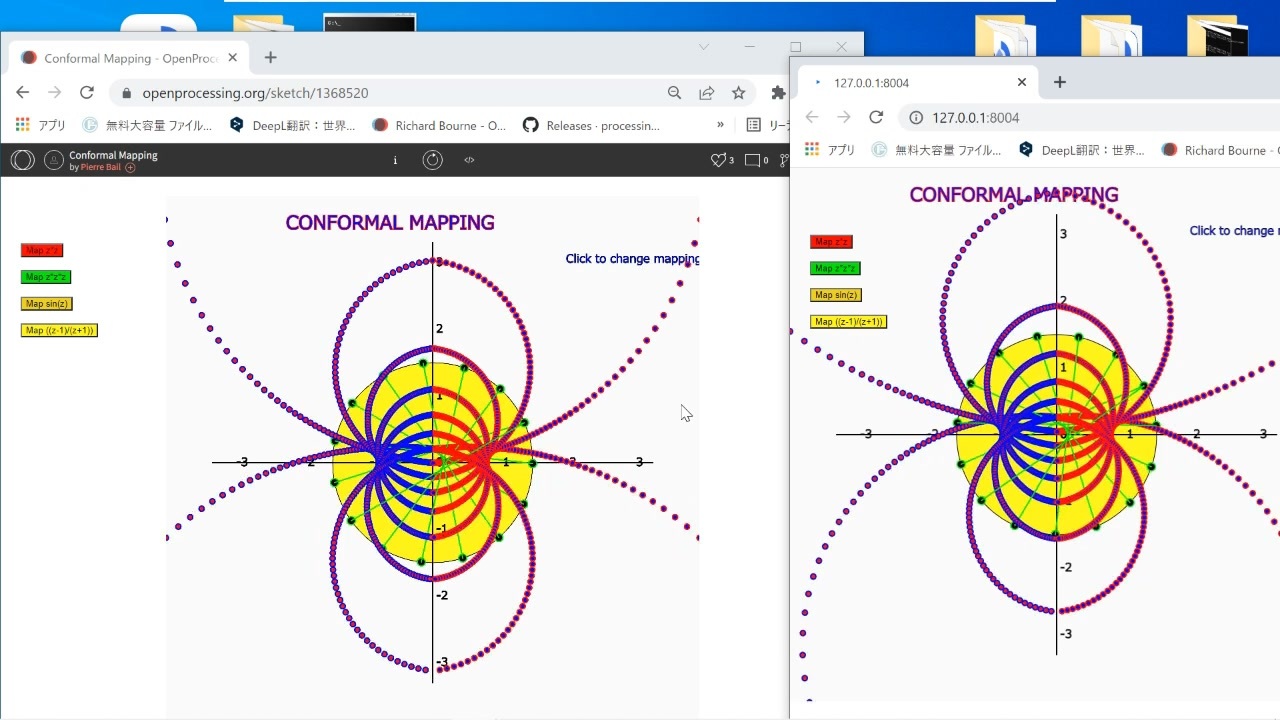Show the sketch code view icon

click(469, 160)
